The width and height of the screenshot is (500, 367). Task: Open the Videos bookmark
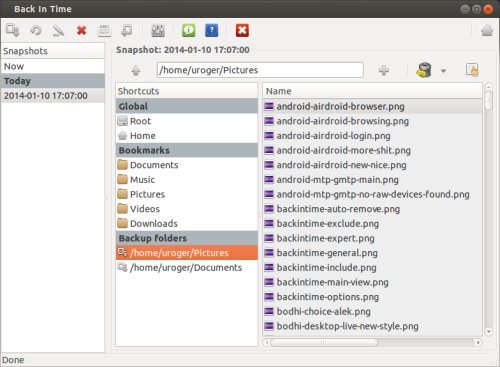pos(187,209)
